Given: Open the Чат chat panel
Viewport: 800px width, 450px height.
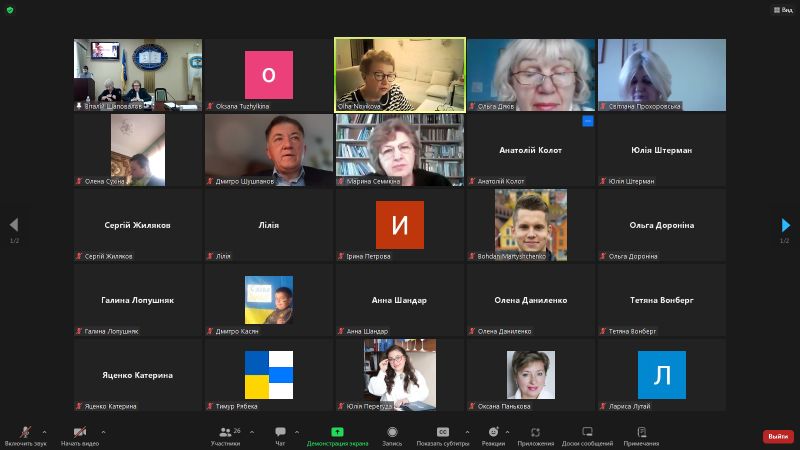Looking at the screenshot, I should pyautogui.click(x=280, y=435).
